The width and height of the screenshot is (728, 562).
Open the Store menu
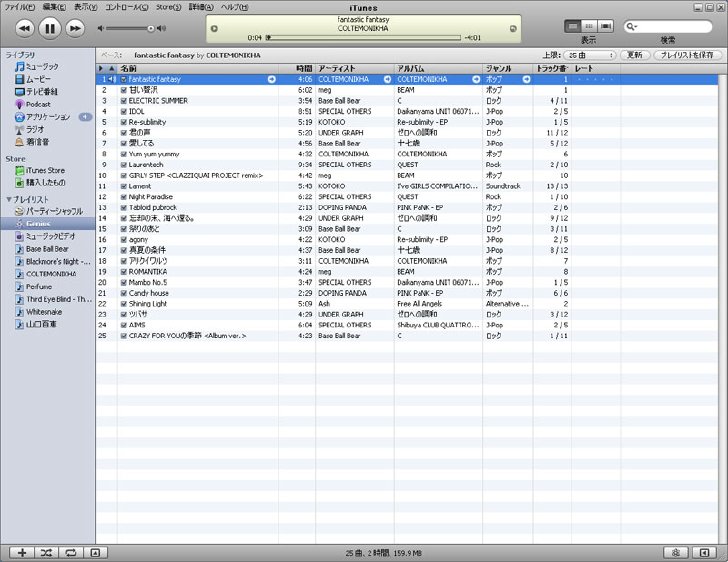point(168,7)
